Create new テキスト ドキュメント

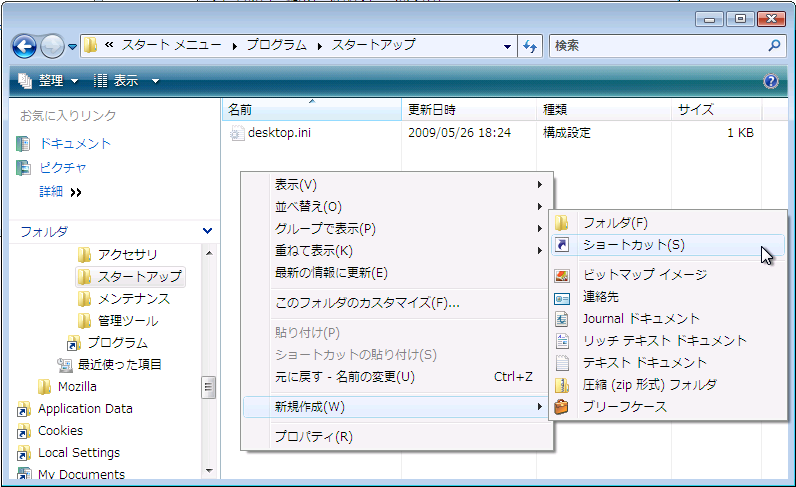click(x=668, y=363)
